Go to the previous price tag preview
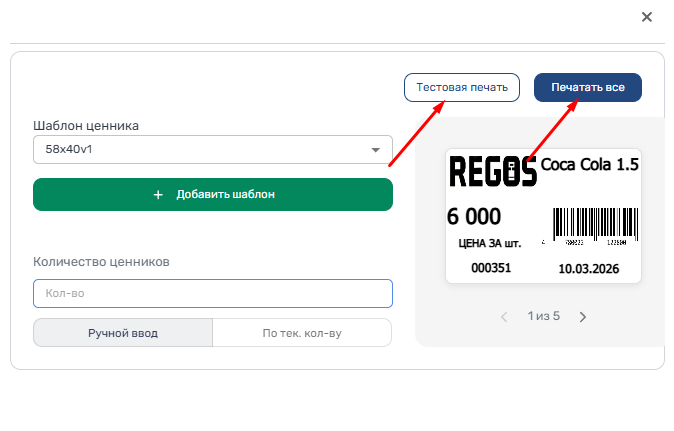This screenshot has width=674, height=431. 505,317
